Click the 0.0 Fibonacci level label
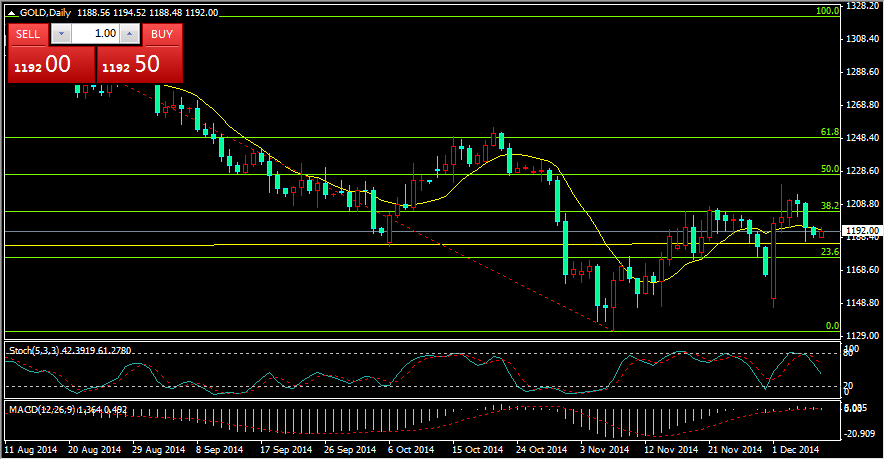885x460 pixels. click(831, 326)
